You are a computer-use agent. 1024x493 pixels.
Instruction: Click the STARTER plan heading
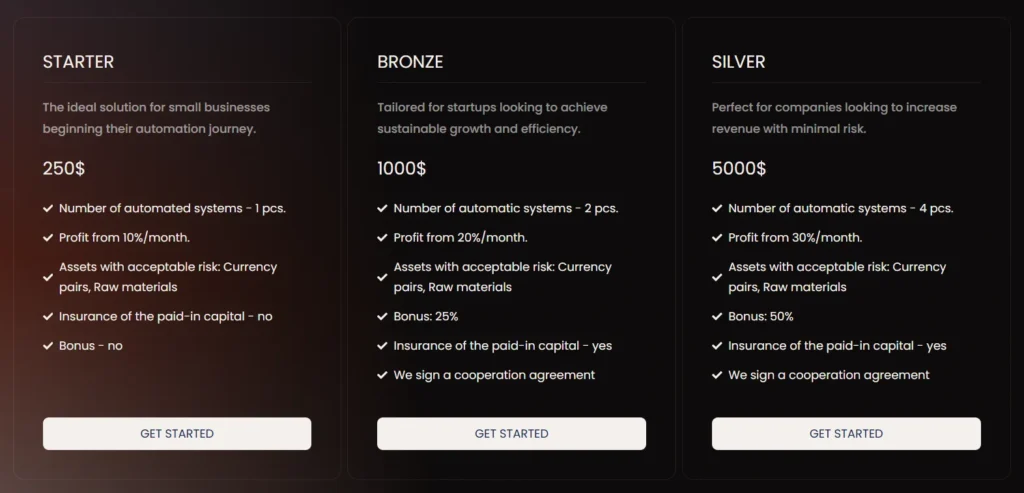tap(78, 62)
